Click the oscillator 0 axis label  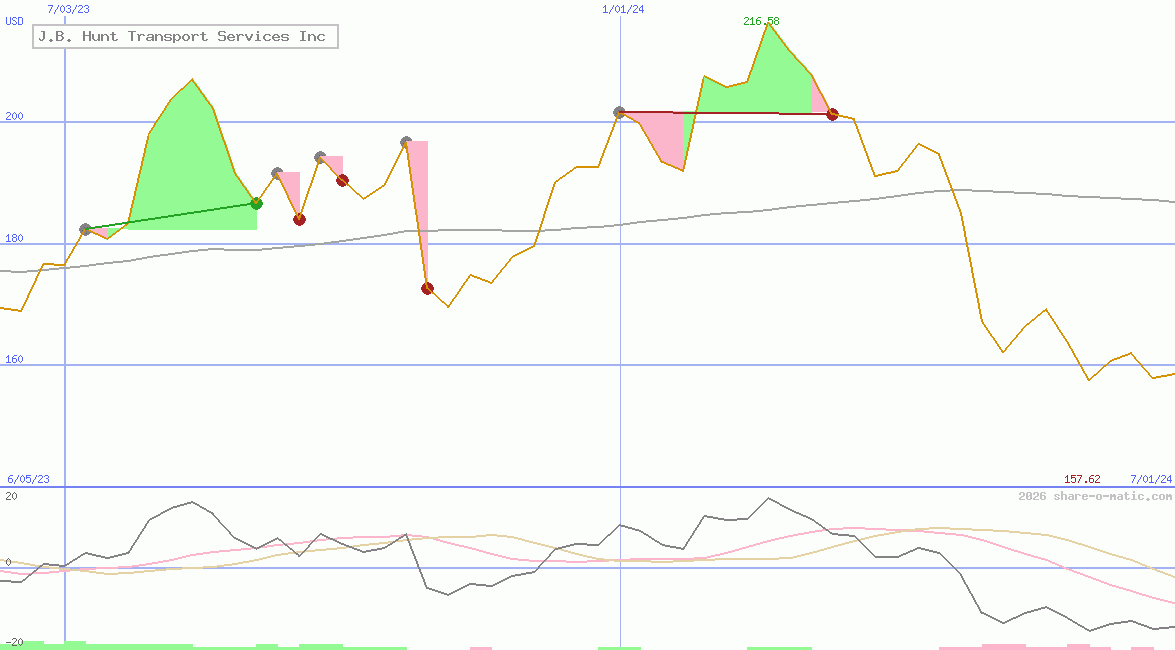[7, 562]
